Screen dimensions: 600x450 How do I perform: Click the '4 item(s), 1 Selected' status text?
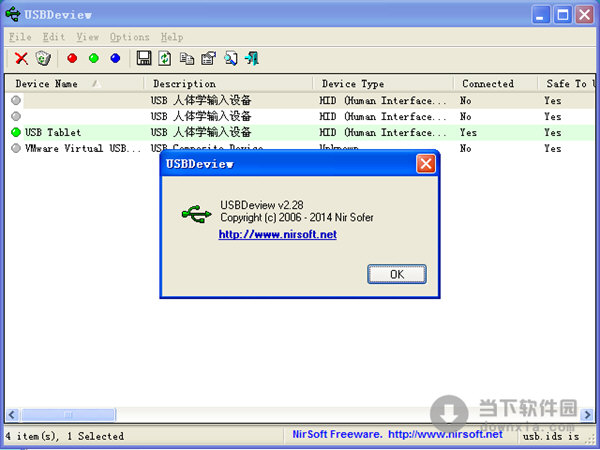tap(65, 436)
